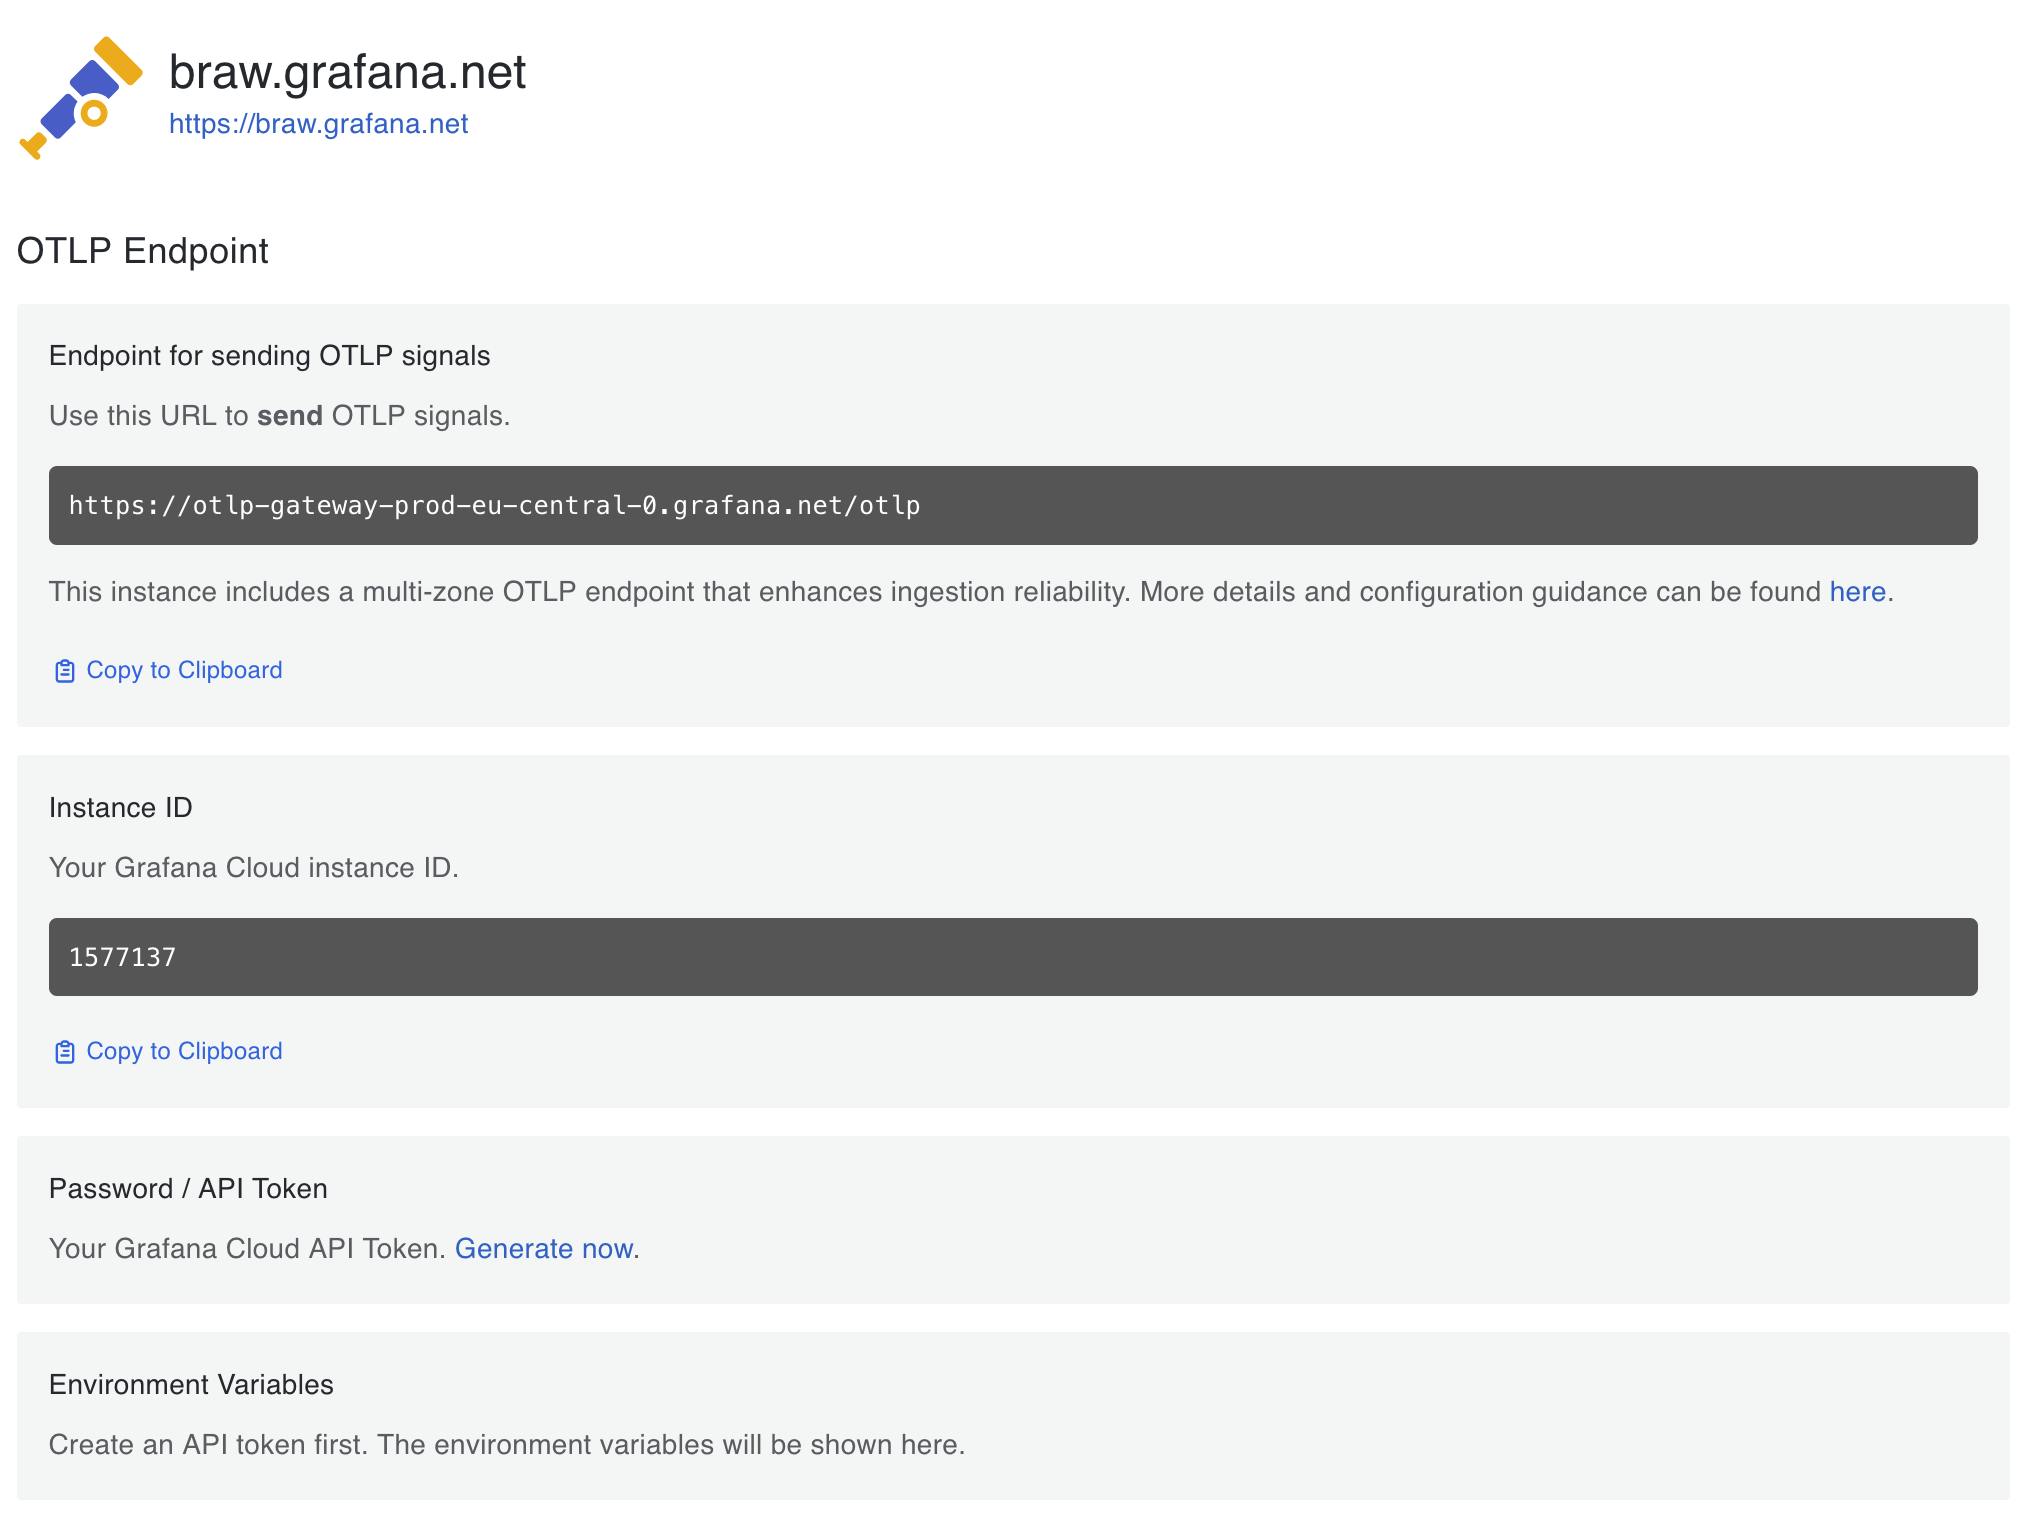Viewport: 2026px width, 1518px height.
Task: Select the braw.grafana.net instance title
Action: [347, 71]
